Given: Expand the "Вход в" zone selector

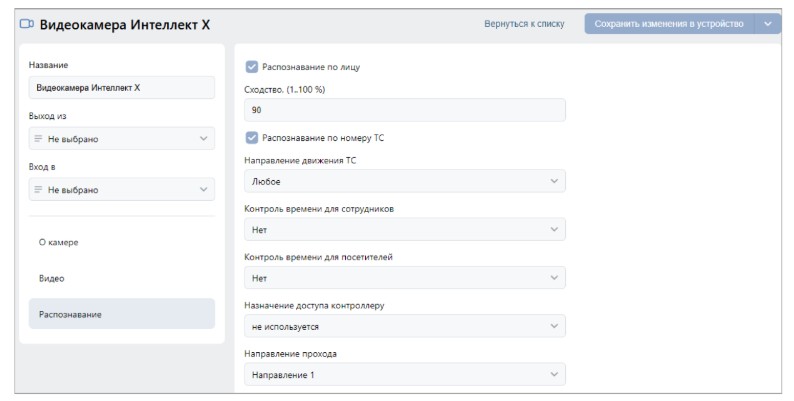Looking at the screenshot, I should tap(121, 190).
